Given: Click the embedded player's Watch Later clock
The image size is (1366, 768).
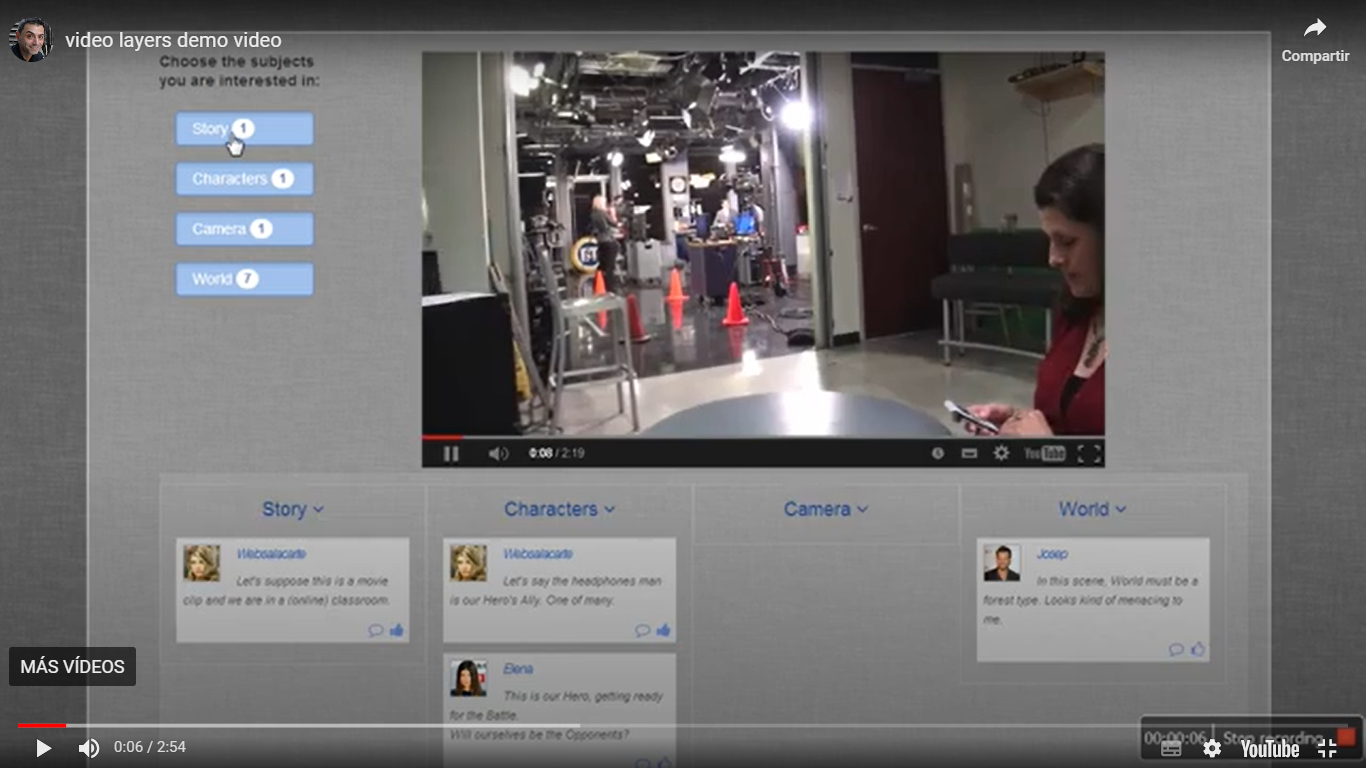Looking at the screenshot, I should (937, 454).
